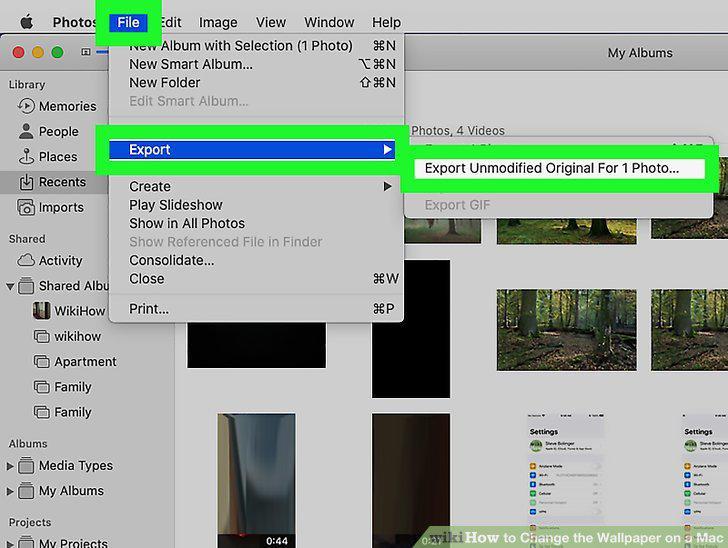
Task: Expand the My Projects disclosure triangle
Action: 9,543
